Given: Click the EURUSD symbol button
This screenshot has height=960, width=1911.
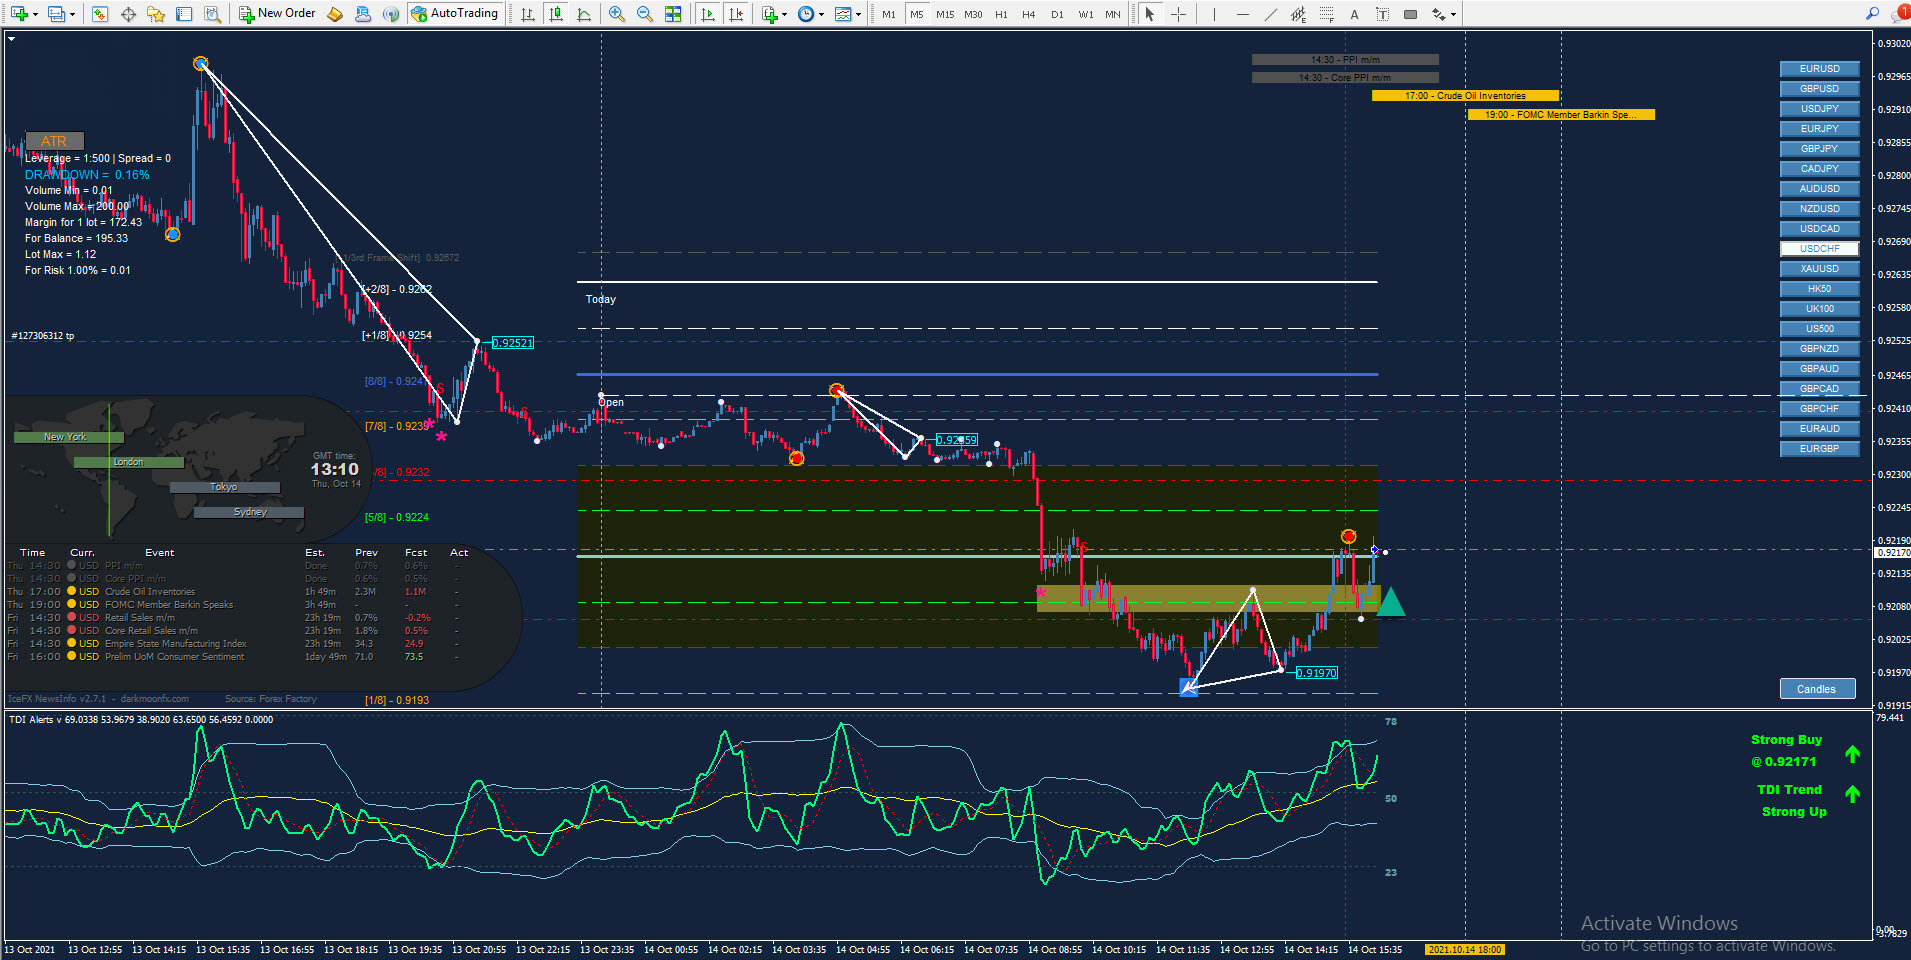Looking at the screenshot, I should (1819, 69).
